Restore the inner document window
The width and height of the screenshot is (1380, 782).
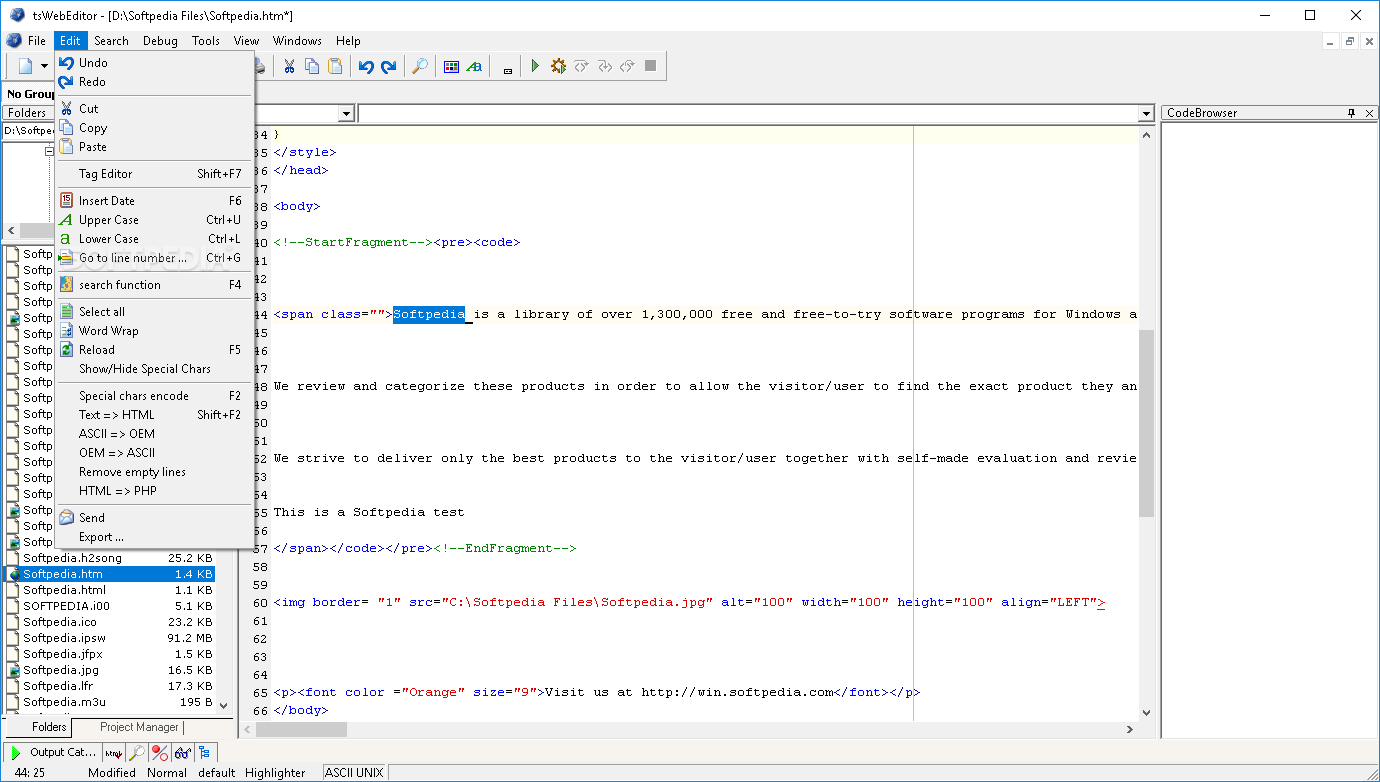1350,41
